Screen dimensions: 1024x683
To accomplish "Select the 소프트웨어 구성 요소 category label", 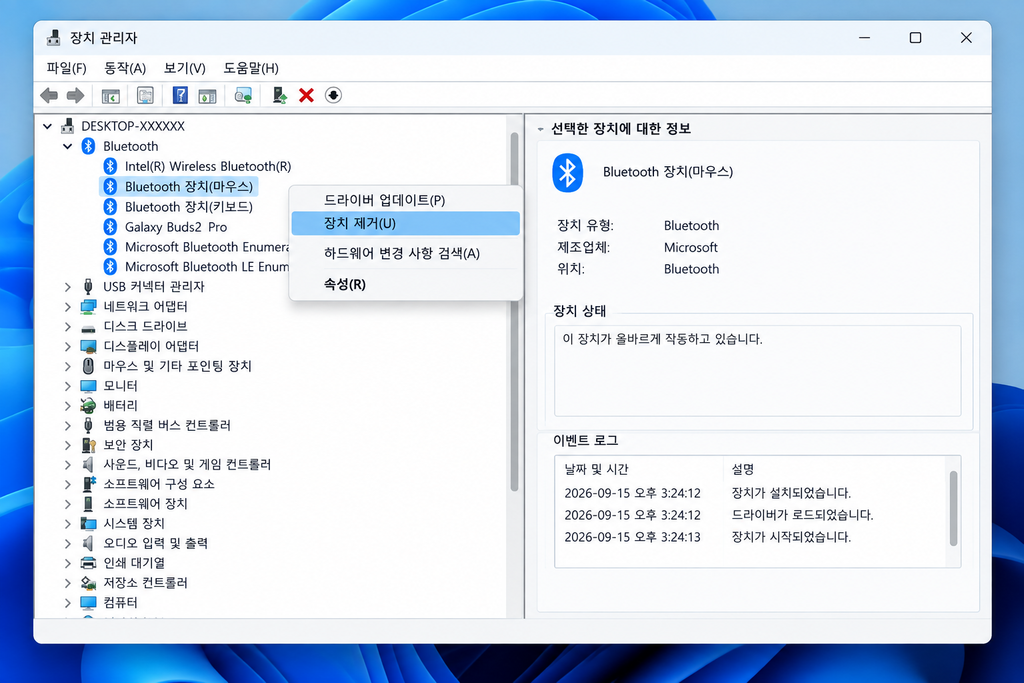I will tap(159, 484).
